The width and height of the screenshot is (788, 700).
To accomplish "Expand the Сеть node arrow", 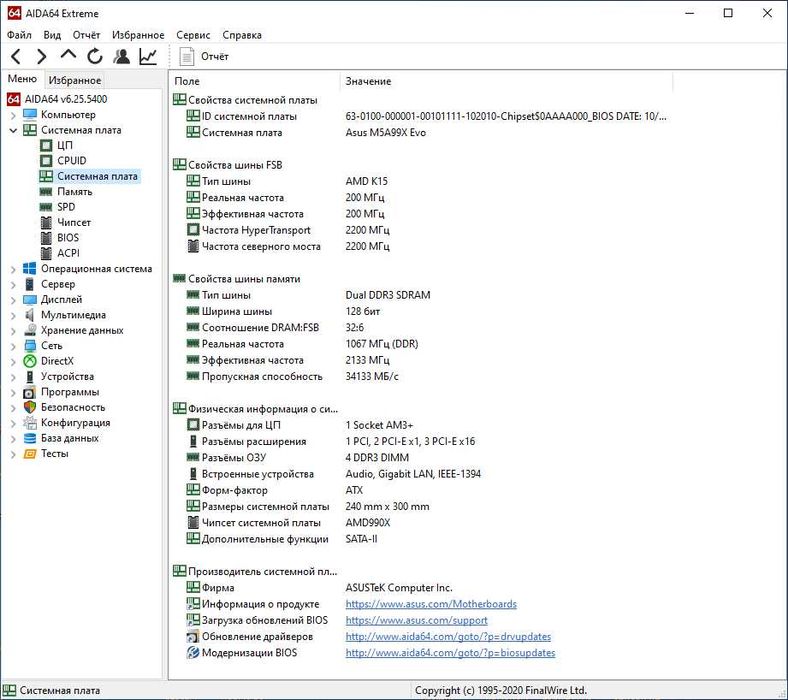I will click(x=13, y=346).
